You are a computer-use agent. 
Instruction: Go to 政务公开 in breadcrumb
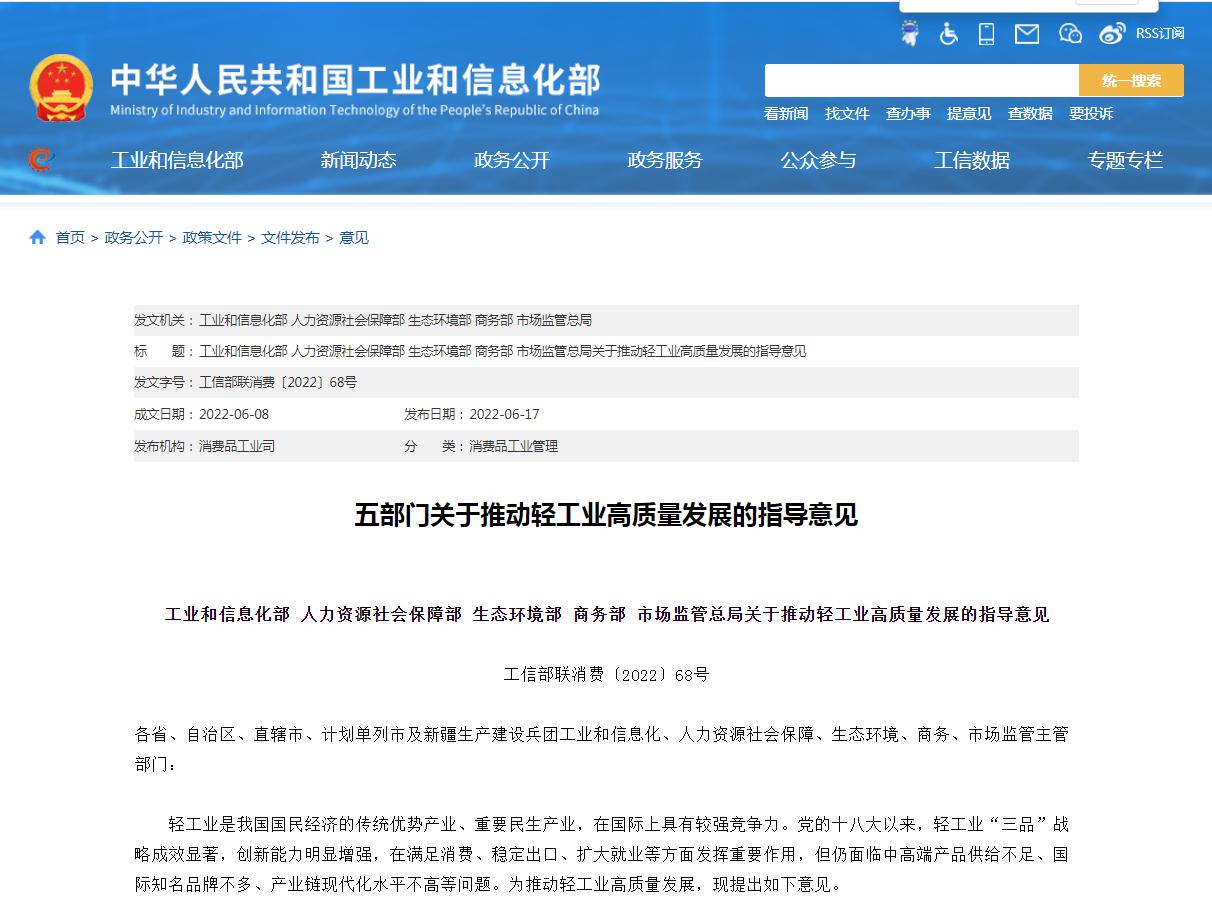coord(134,237)
